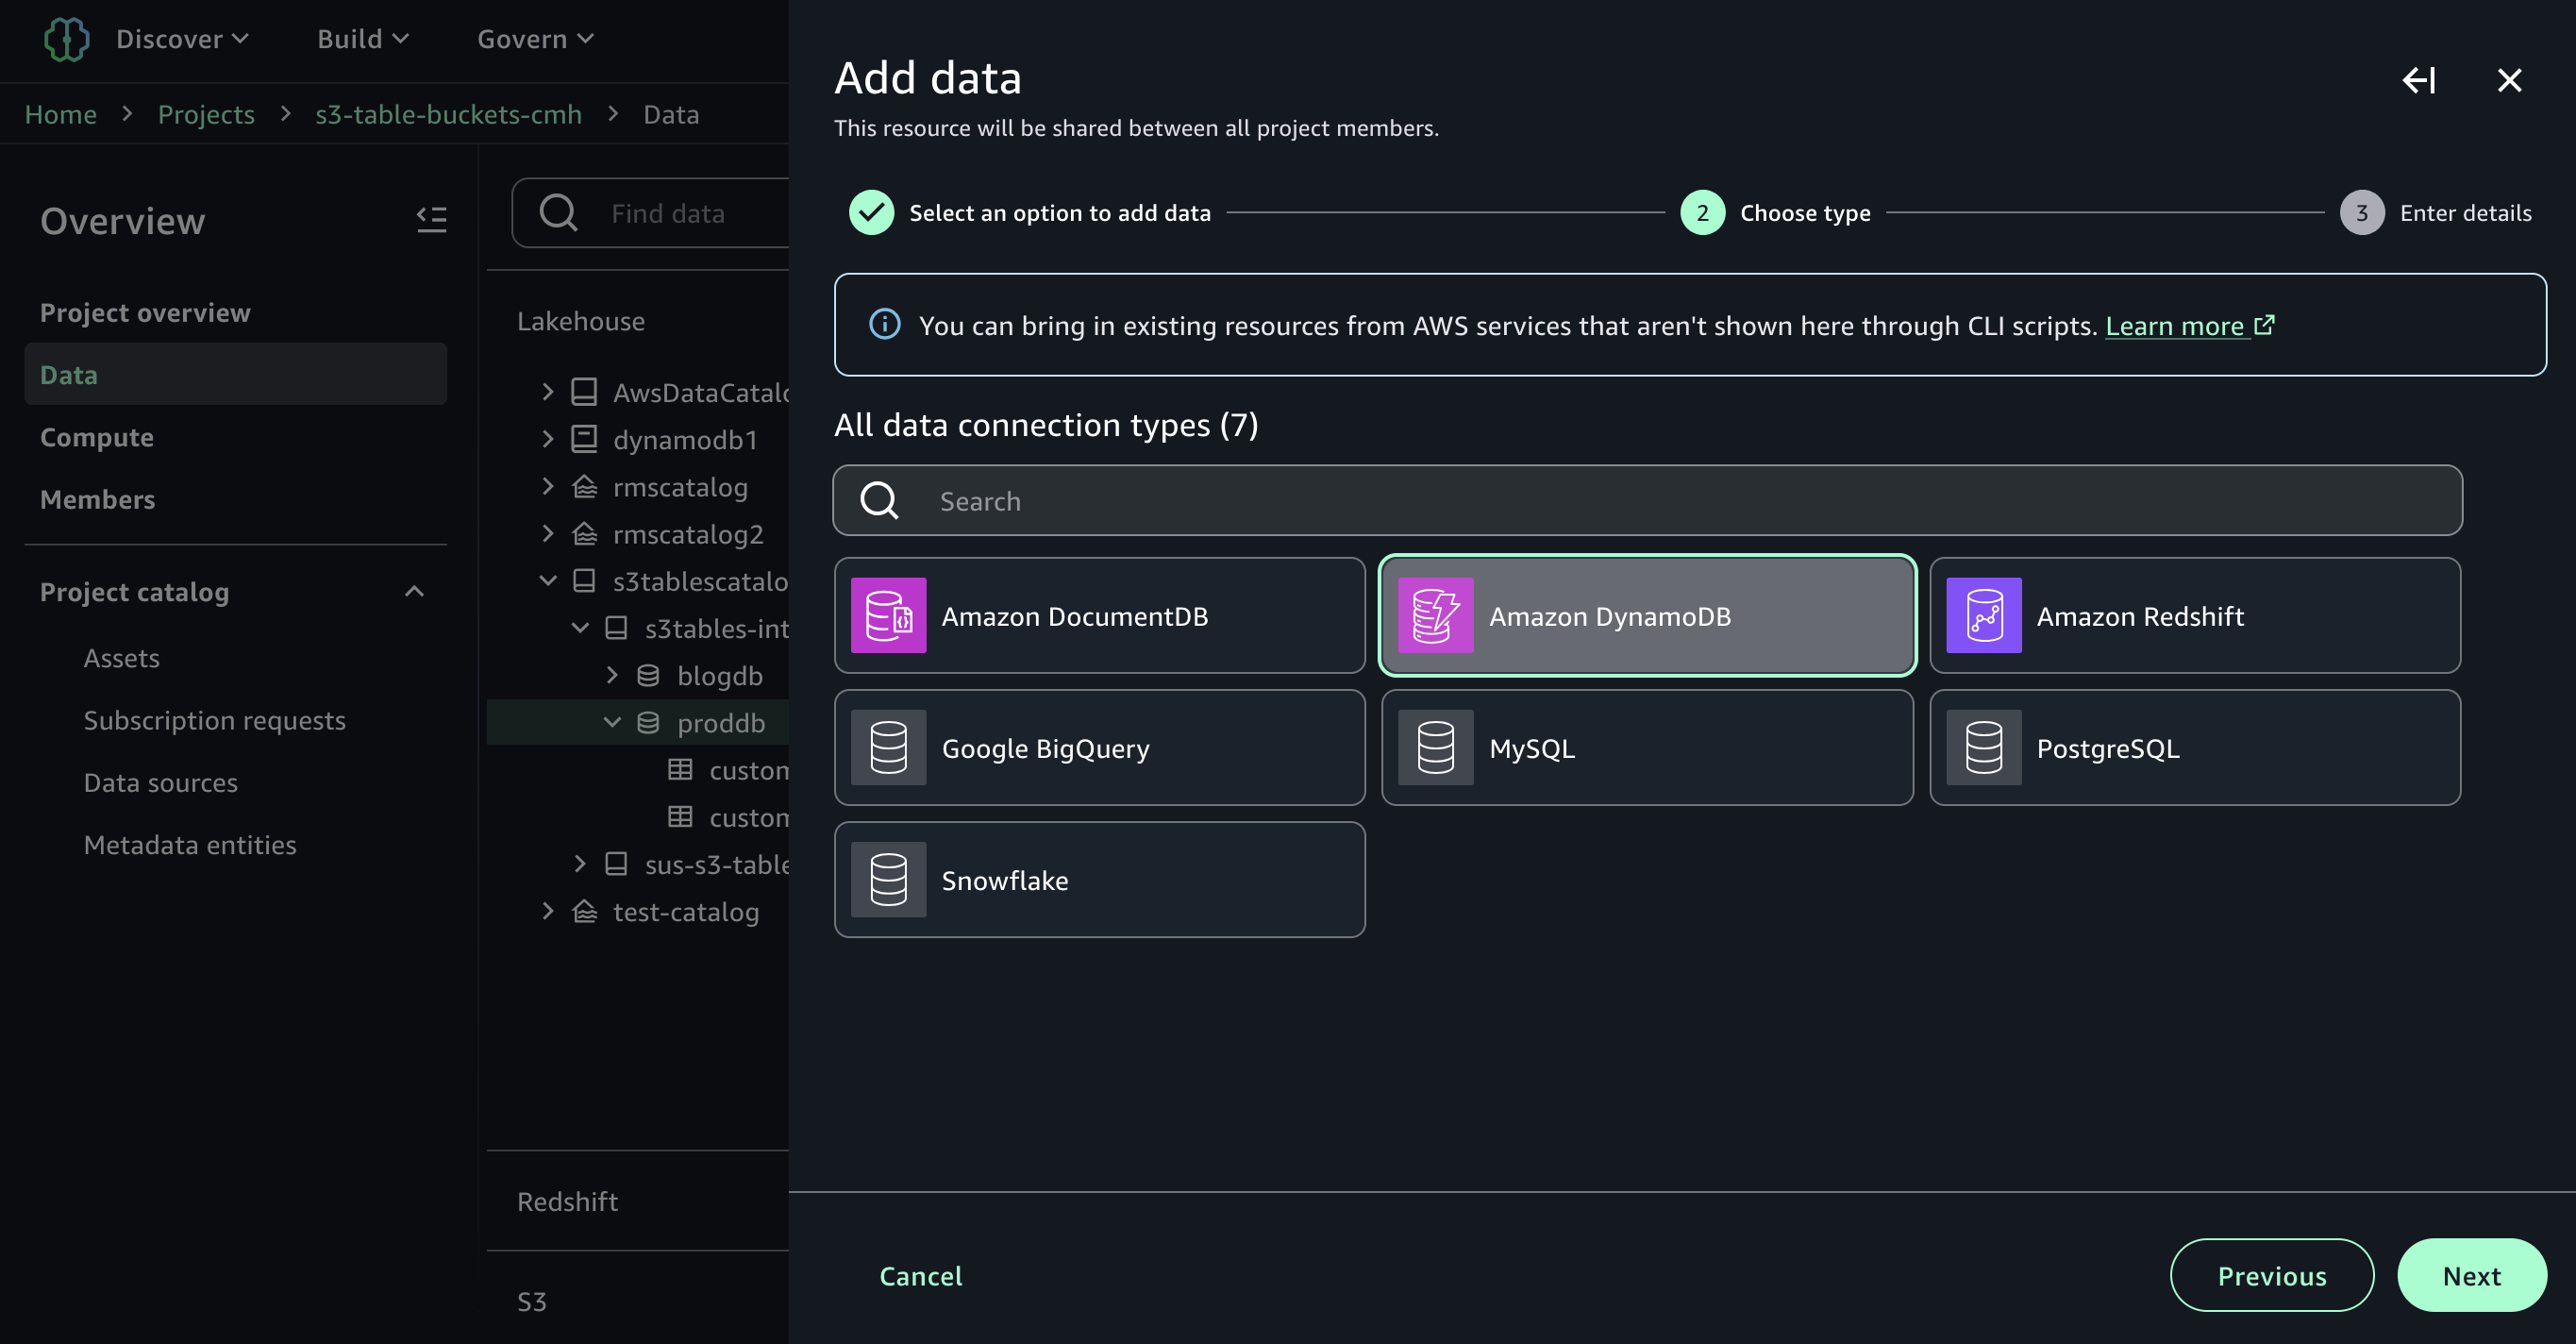Image resolution: width=2576 pixels, height=1344 pixels.
Task: Click the Next button
Action: click(2470, 1275)
